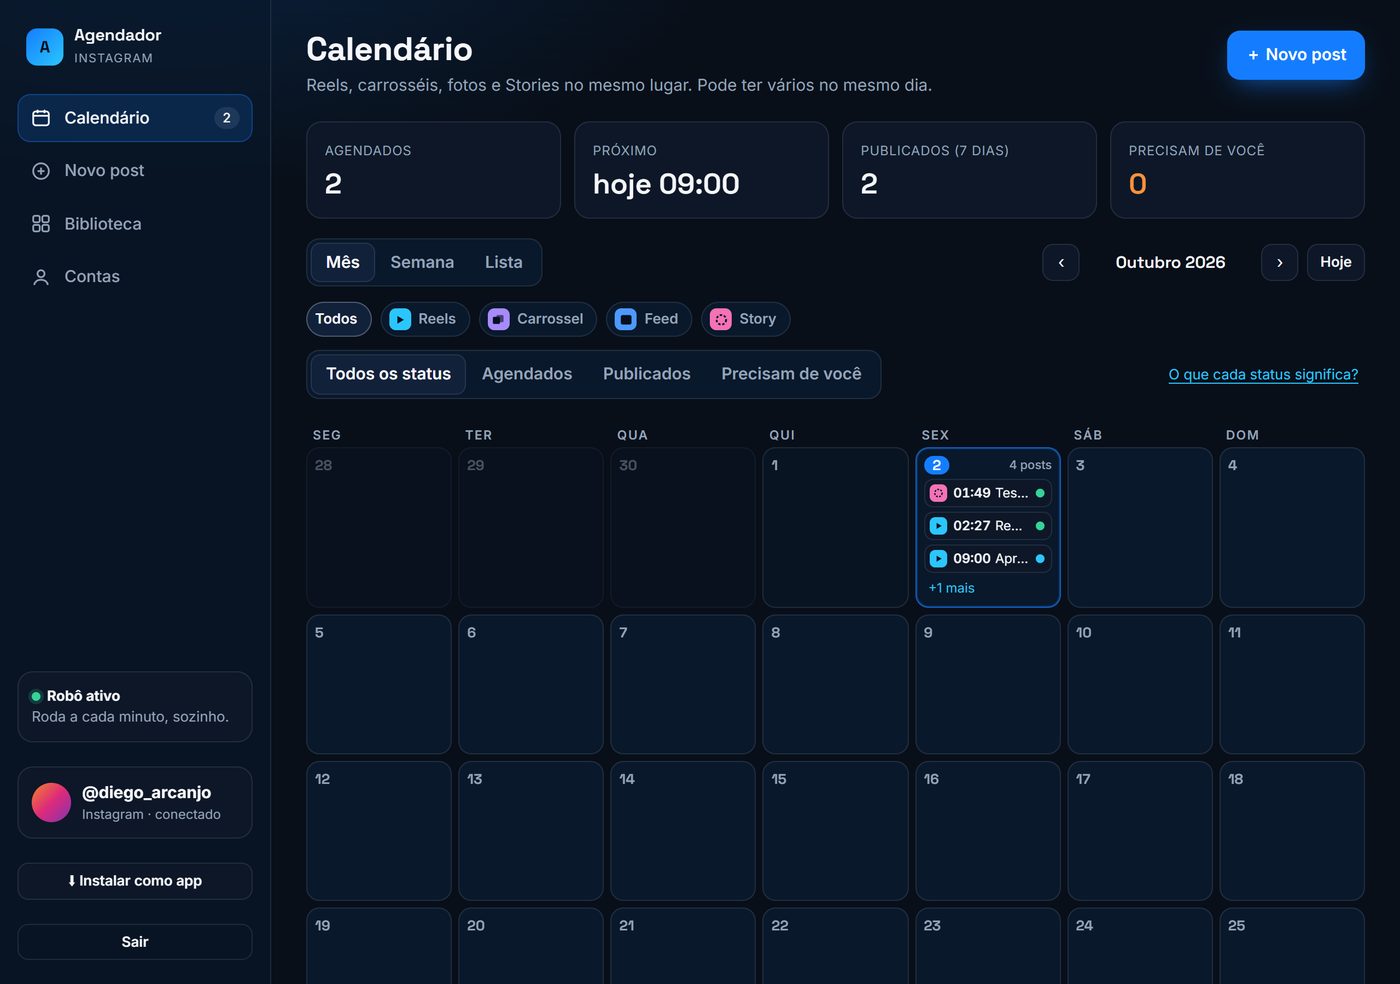Click 'Instalar como app' button
This screenshot has height=984, width=1400.
point(135,881)
